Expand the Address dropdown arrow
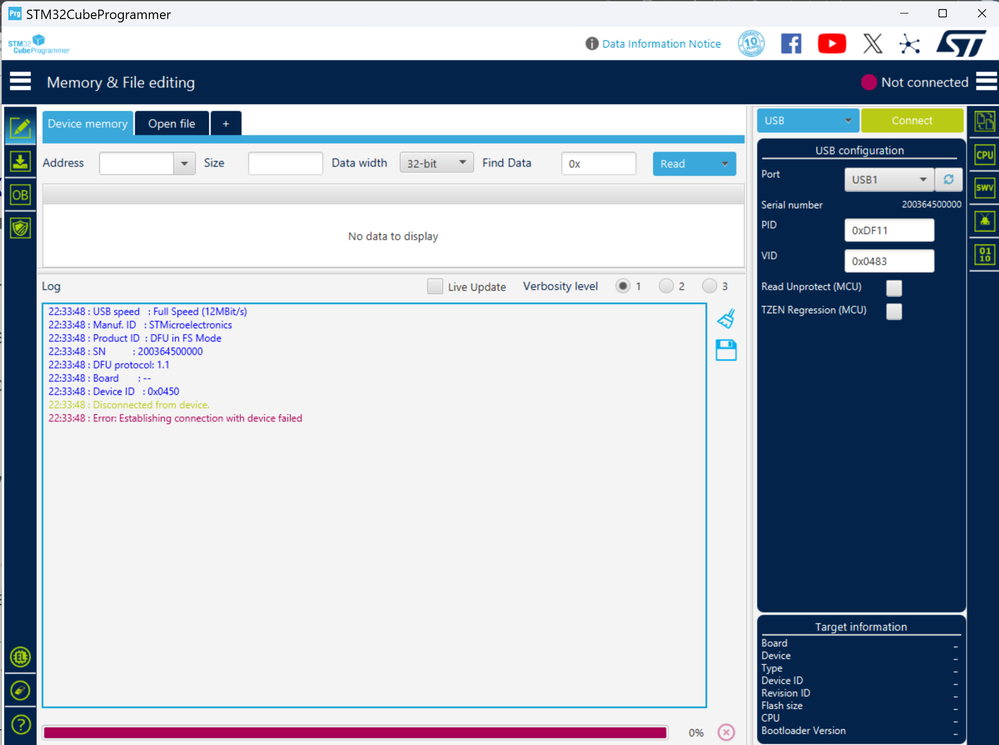The image size is (999, 745). (x=184, y=163)
